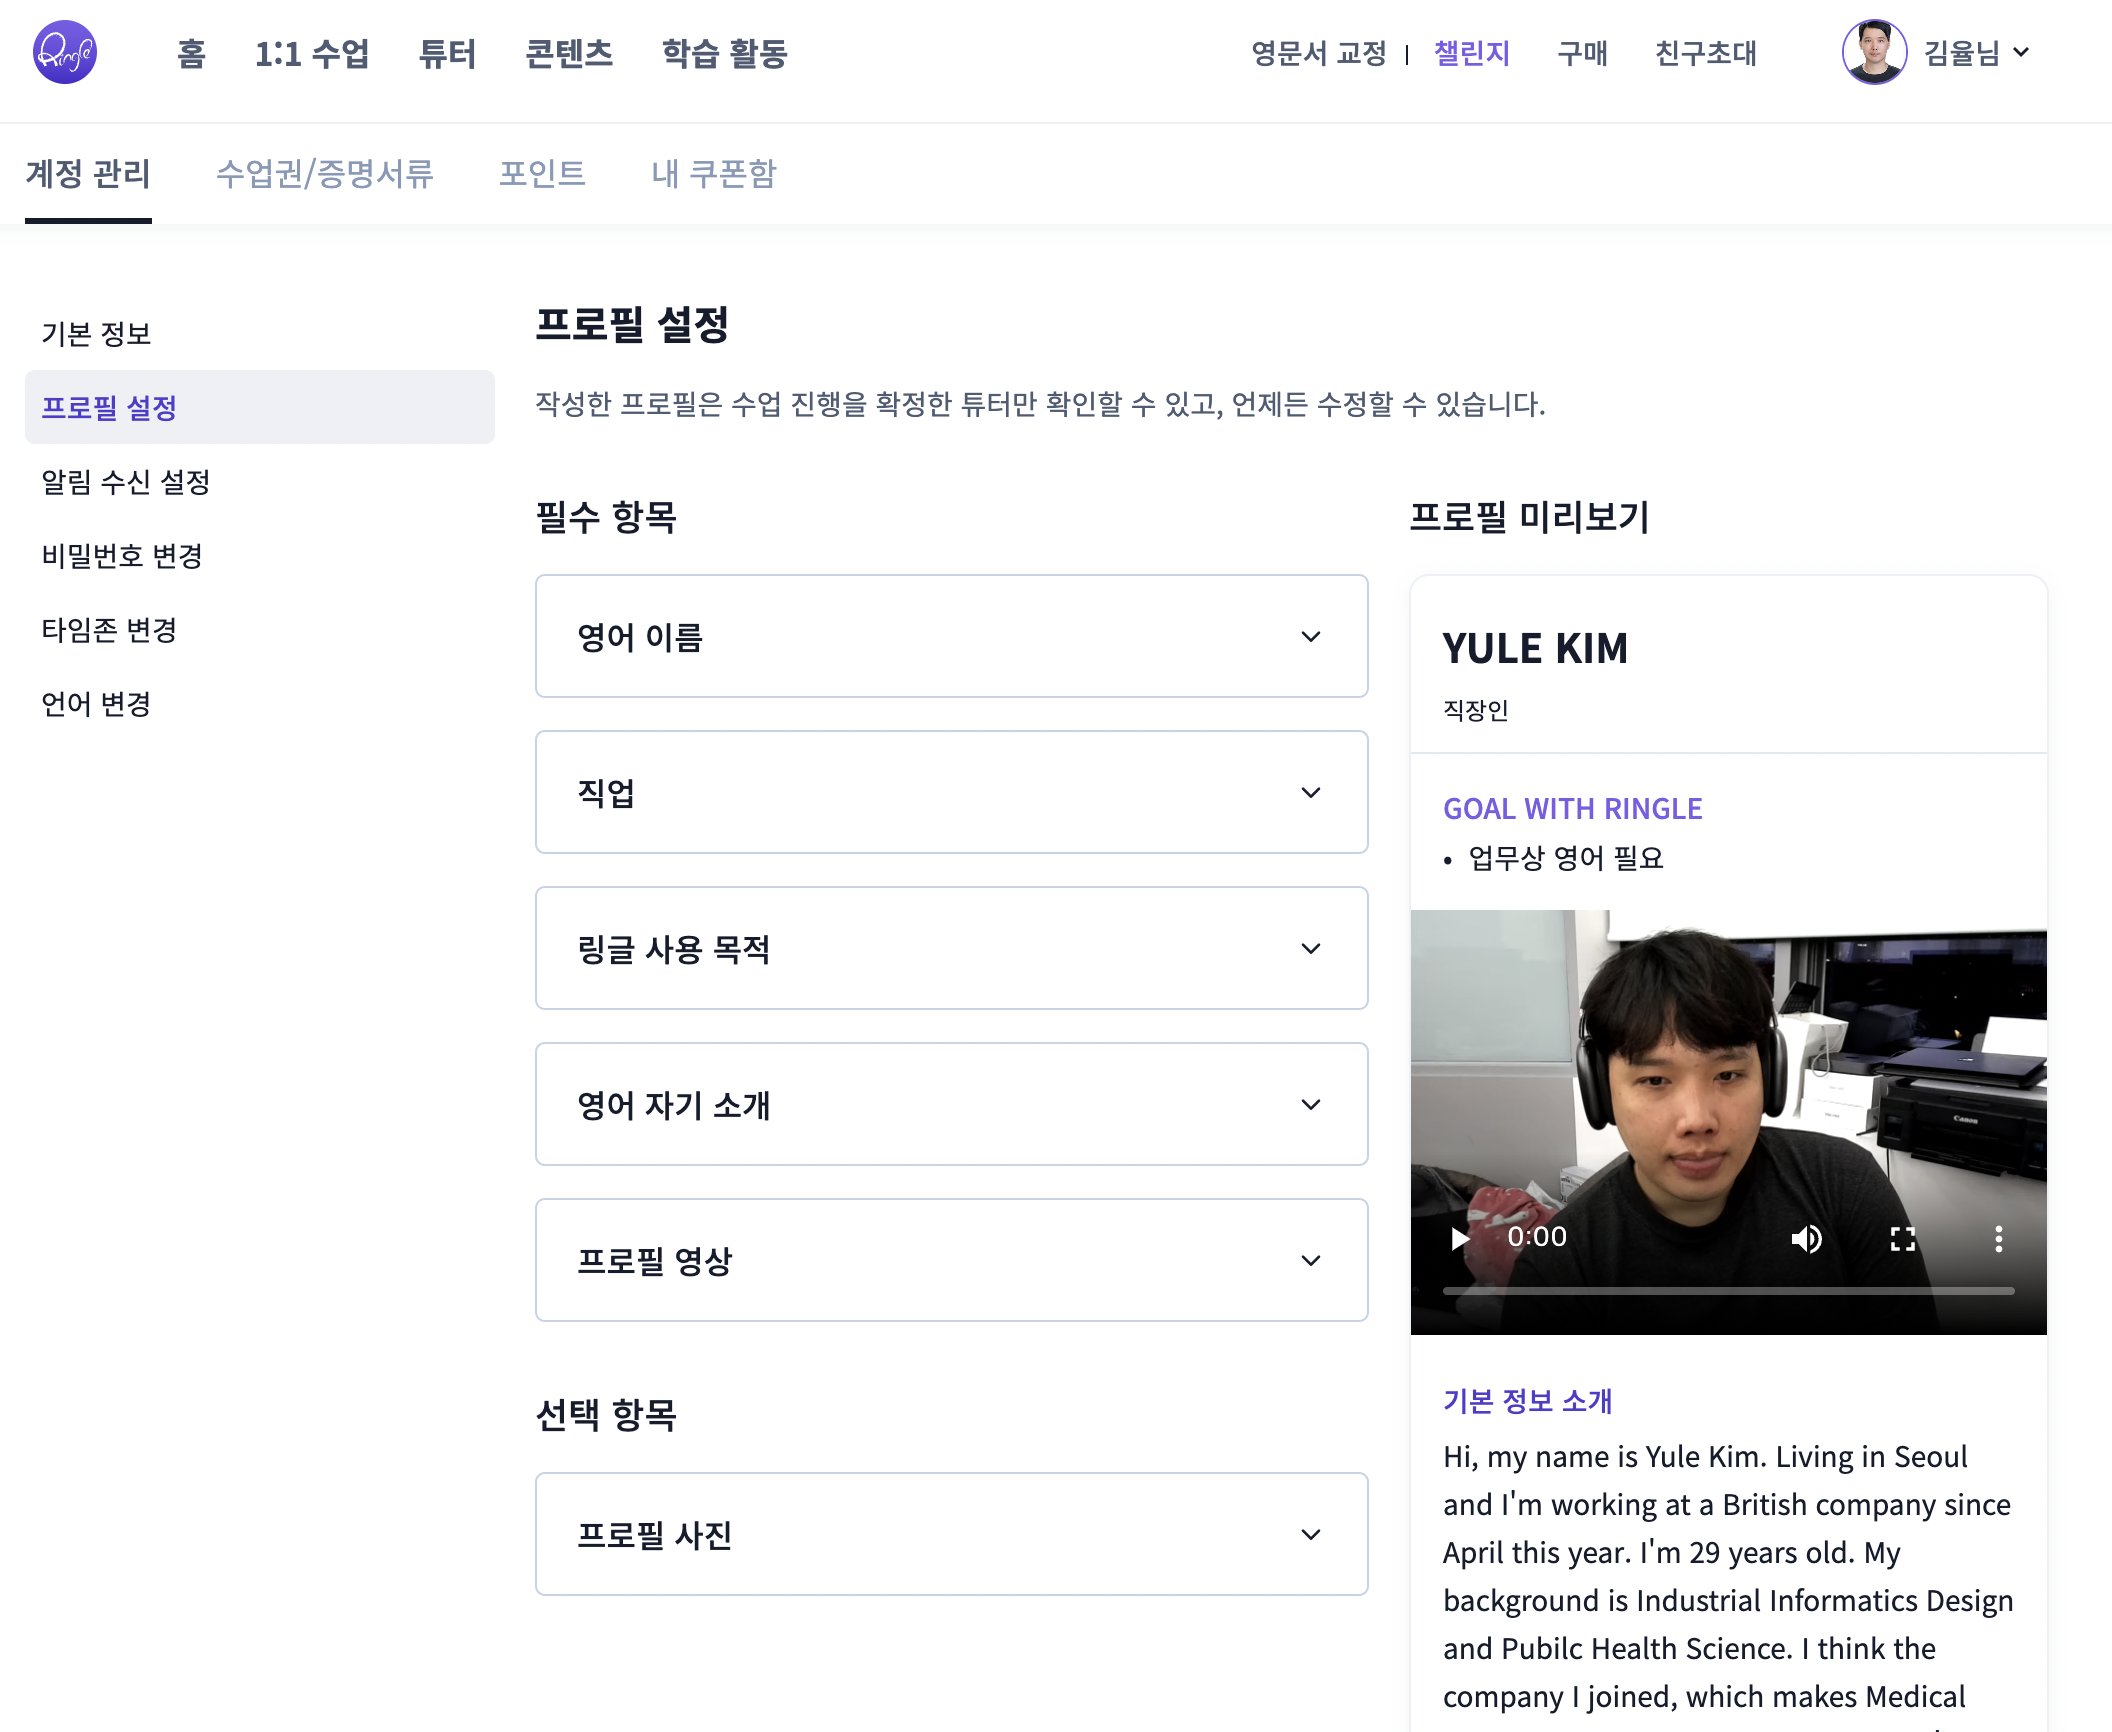Click the user profile avatar

coord(1873,53)
